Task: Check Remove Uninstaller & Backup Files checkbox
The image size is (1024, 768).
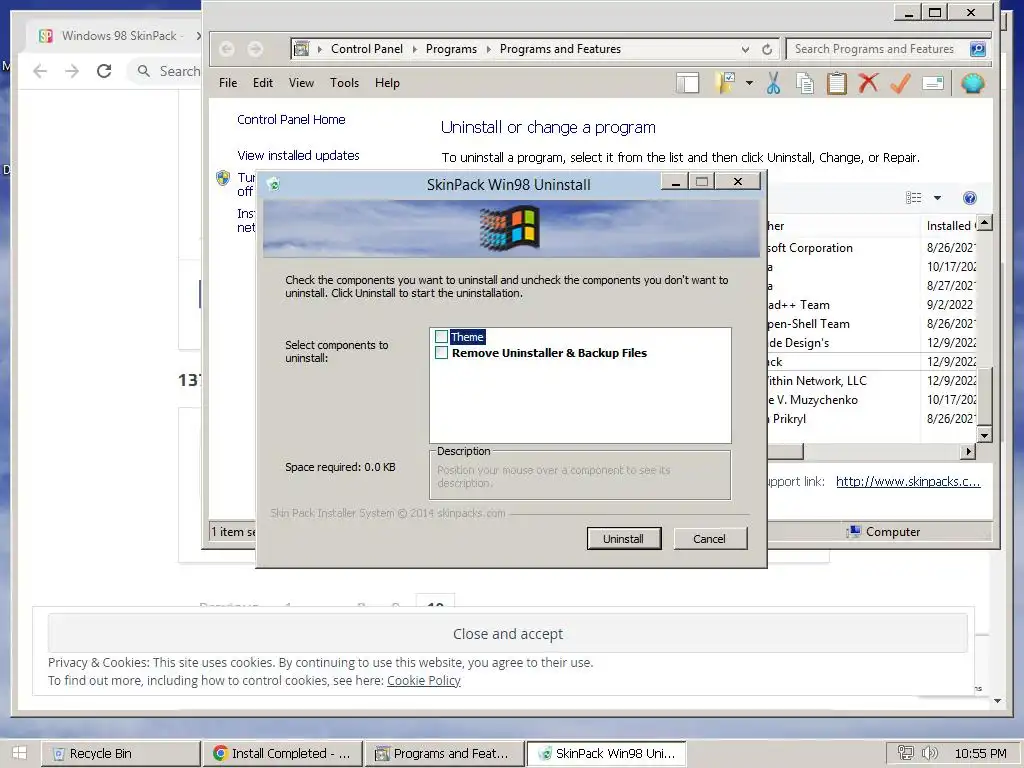Action: pos(441,353)
